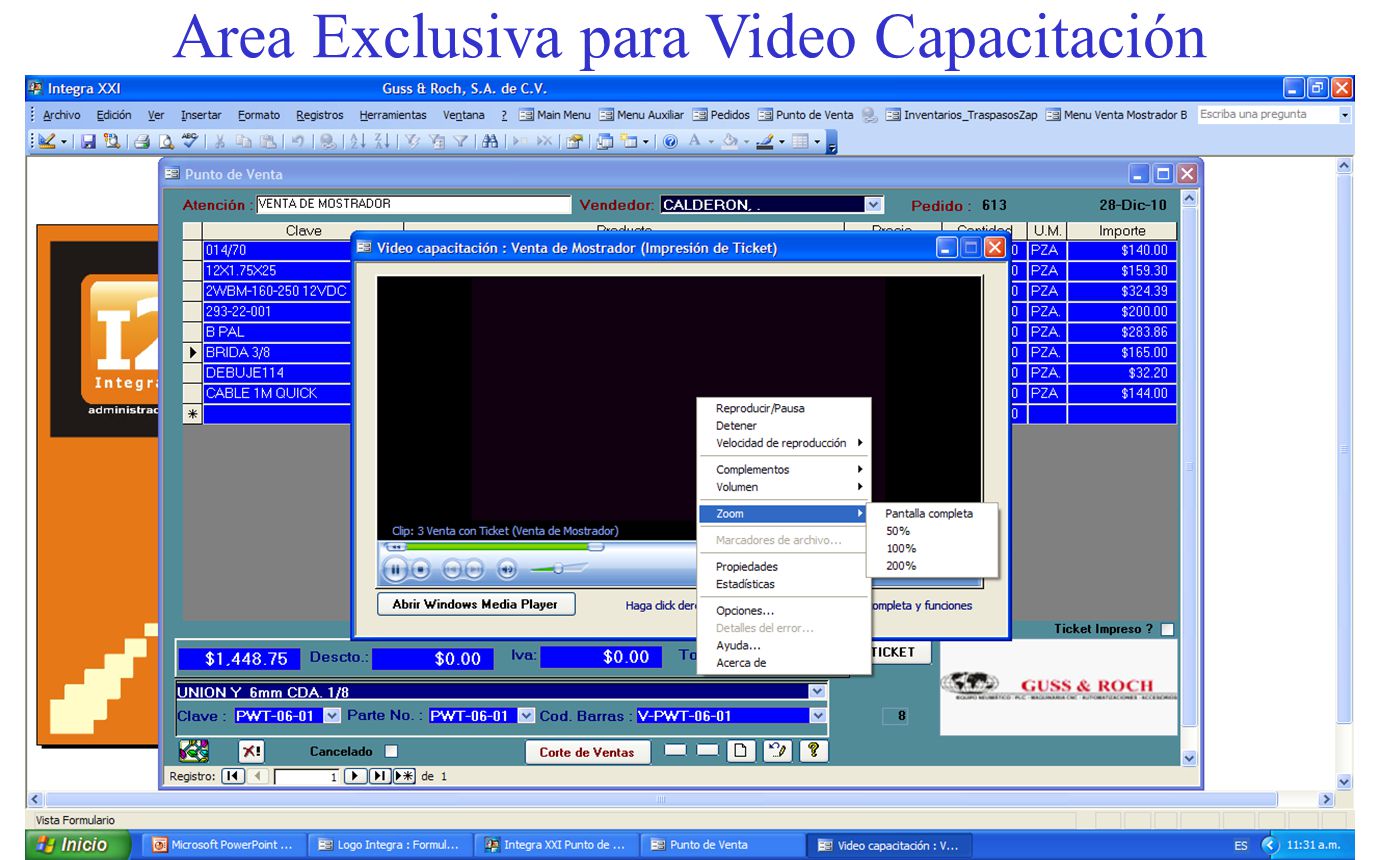
Task: Go to next record in navigator
Action: [355, 776]
